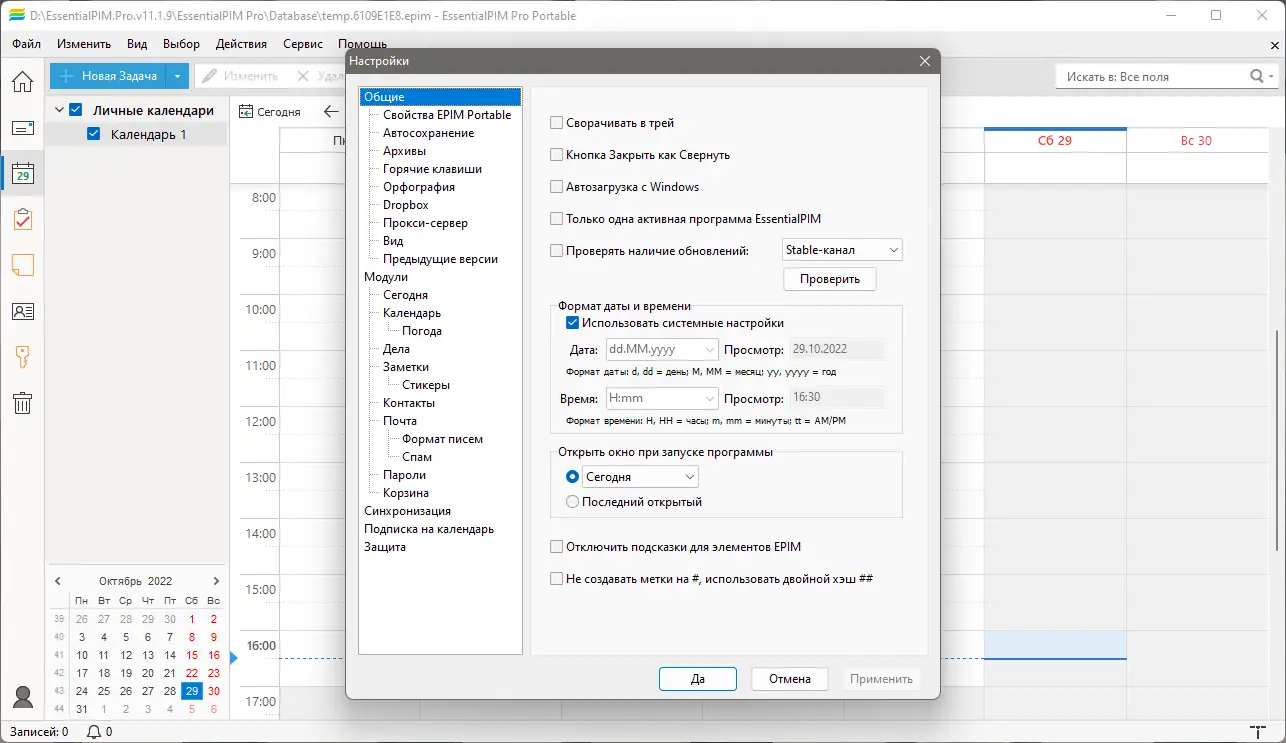Screen dimensions: 1286x743
Task: Create item with Новая Задача button
Action: pos(109,76)
